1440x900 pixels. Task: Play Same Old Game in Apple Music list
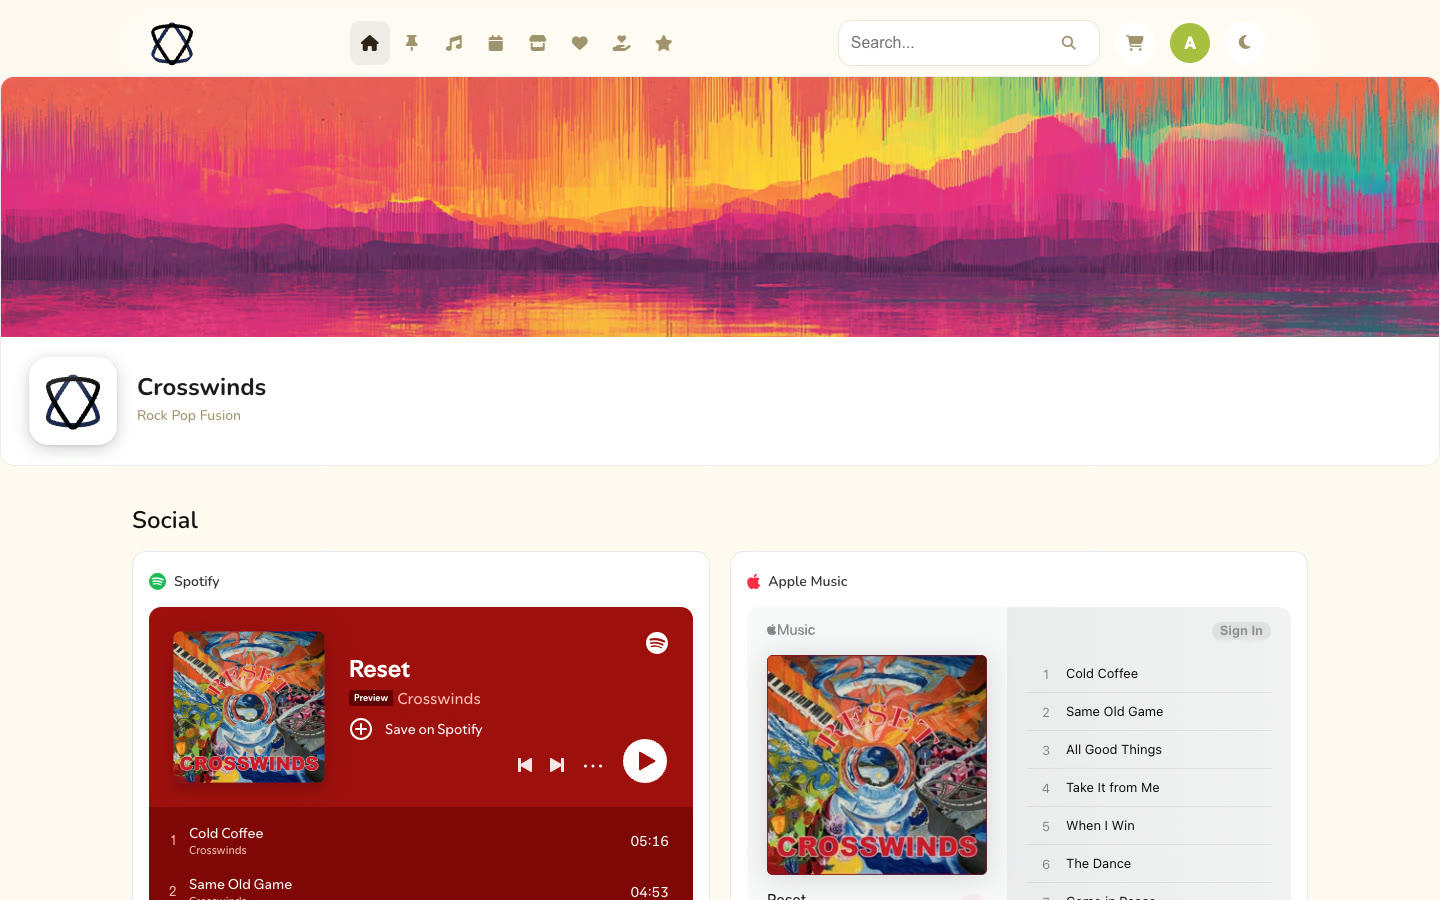point(1149,712)
